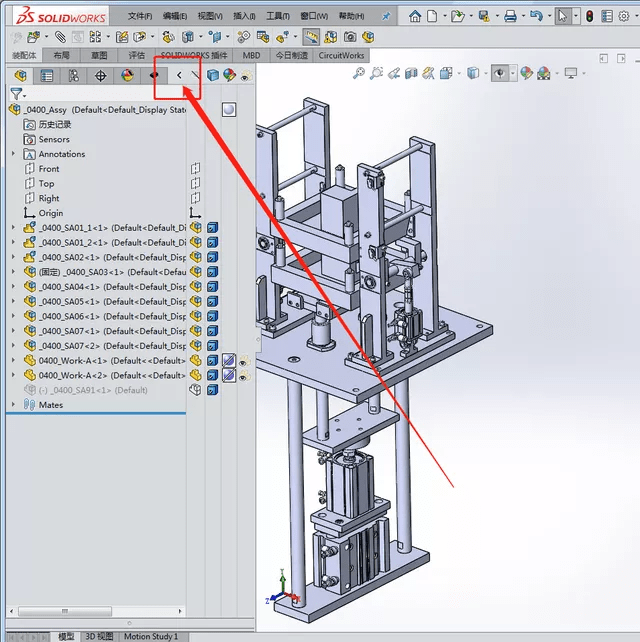Image resolution: width=640 pixels, height=642 pixels.
Task: Open the ConfigurationManager panel icon
Action: [x=73, y=75]
